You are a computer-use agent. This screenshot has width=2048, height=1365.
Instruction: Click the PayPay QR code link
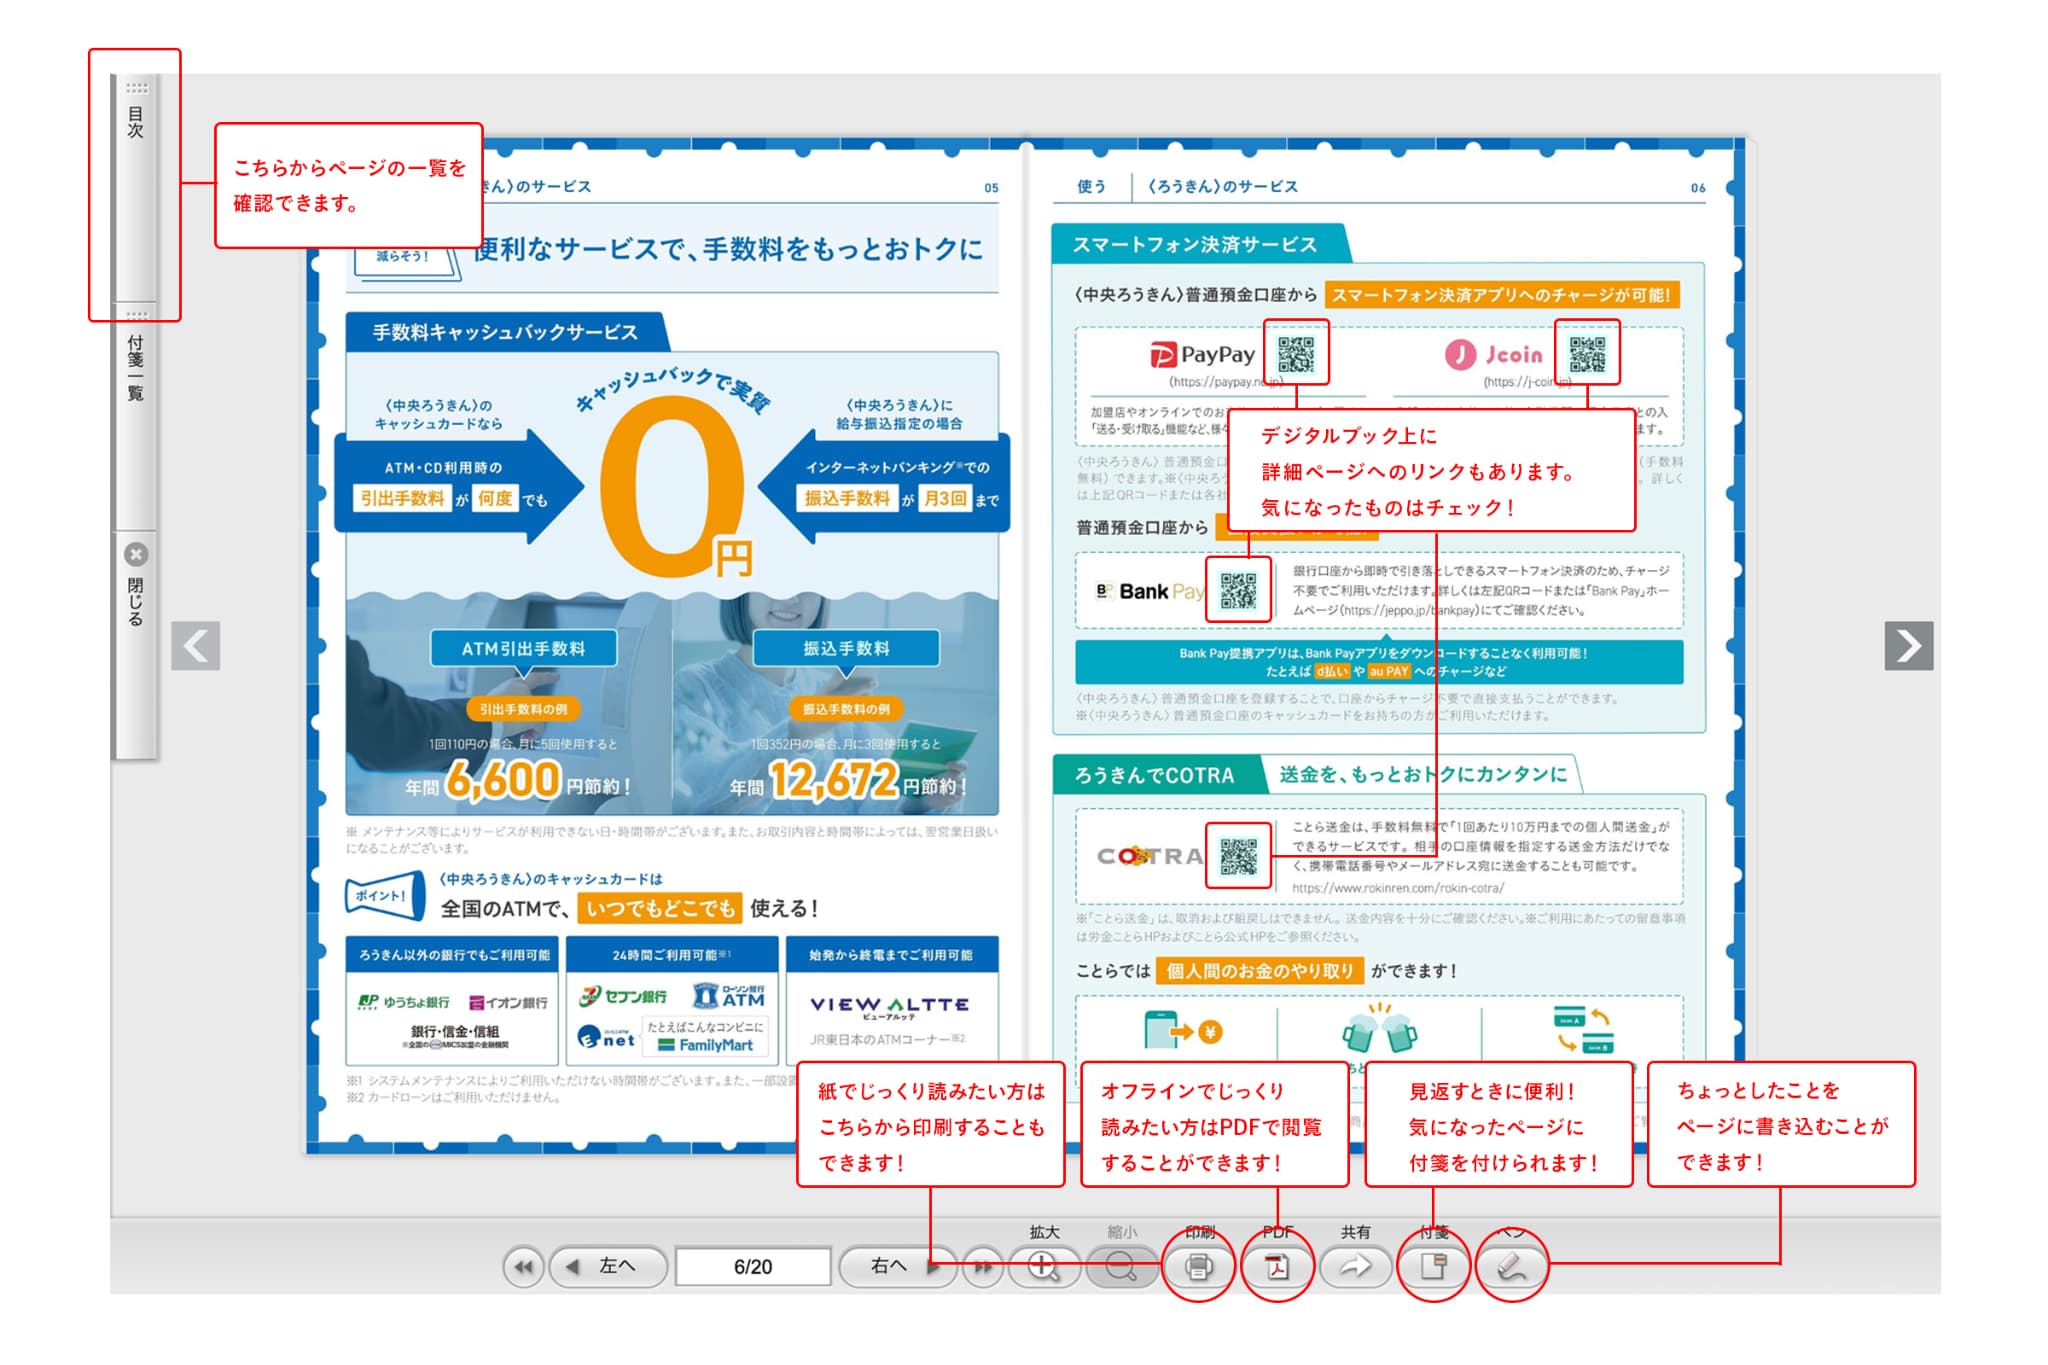(1296, 353)
